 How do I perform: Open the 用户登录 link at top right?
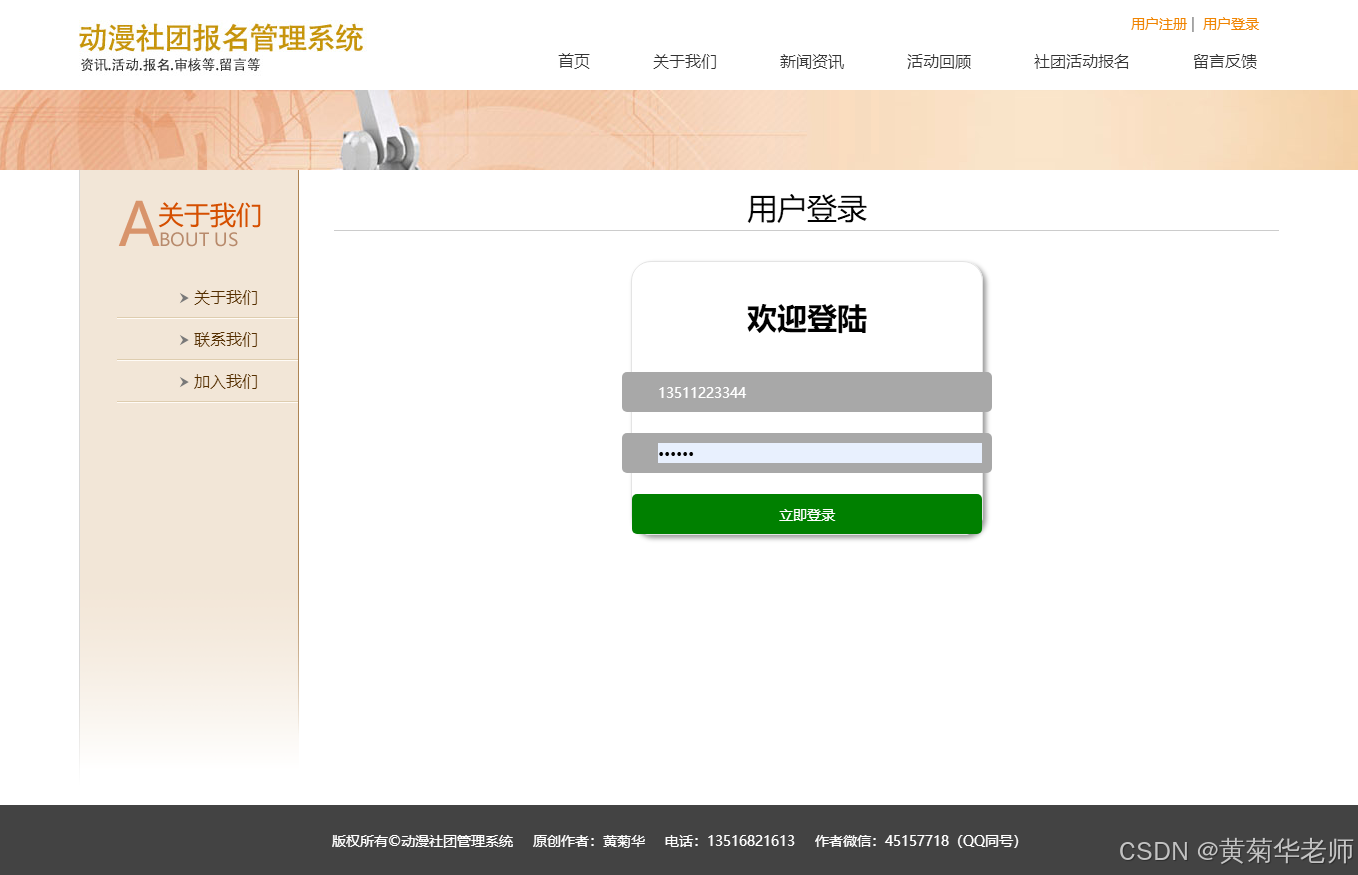(x=1231, y=24)
